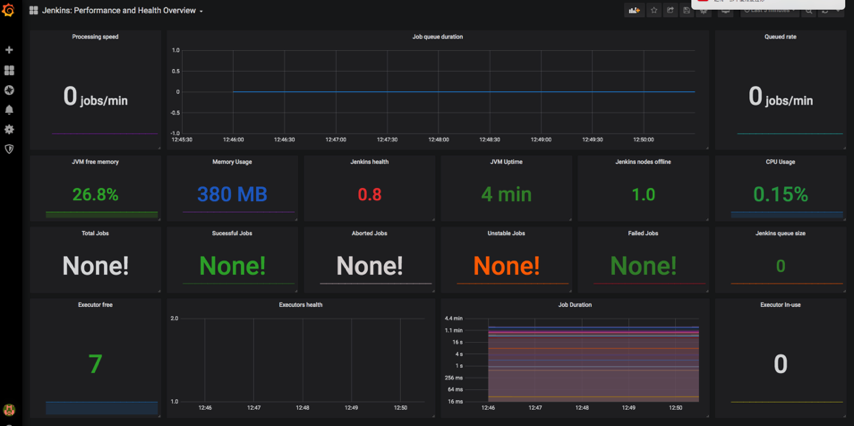Open the Jenkins health panel title

click(369, 162)
